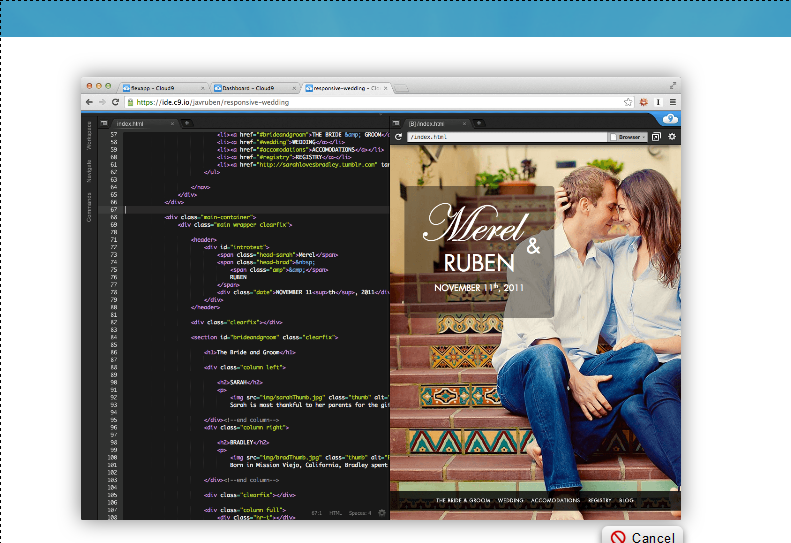Viewport: 791px width, 543px height.
Task: Open preview settings gear icon
Action: tap(672, 136)
